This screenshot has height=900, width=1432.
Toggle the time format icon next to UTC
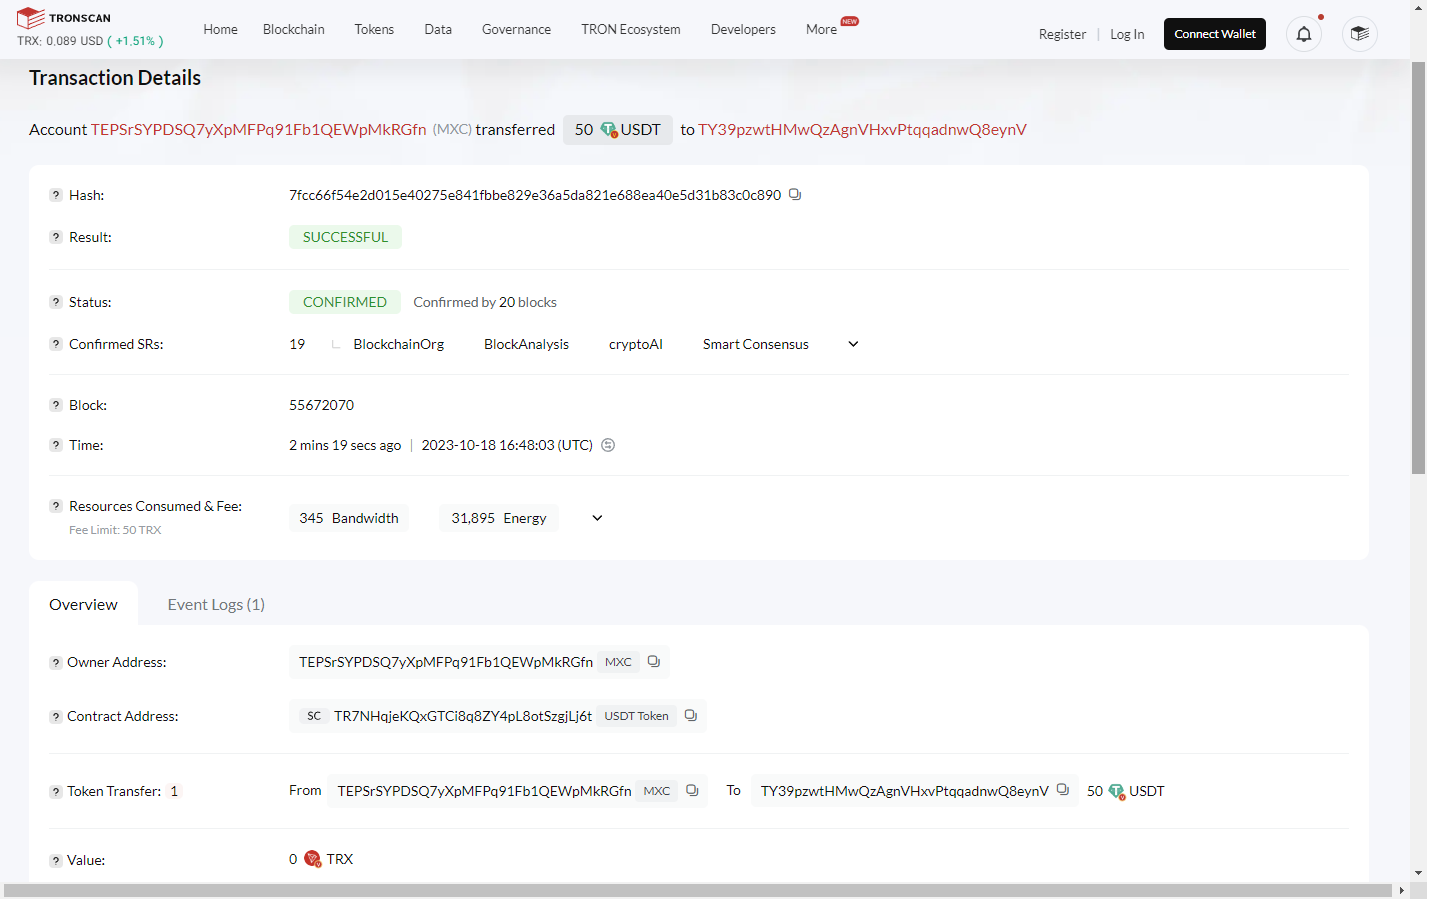point(608,445)
